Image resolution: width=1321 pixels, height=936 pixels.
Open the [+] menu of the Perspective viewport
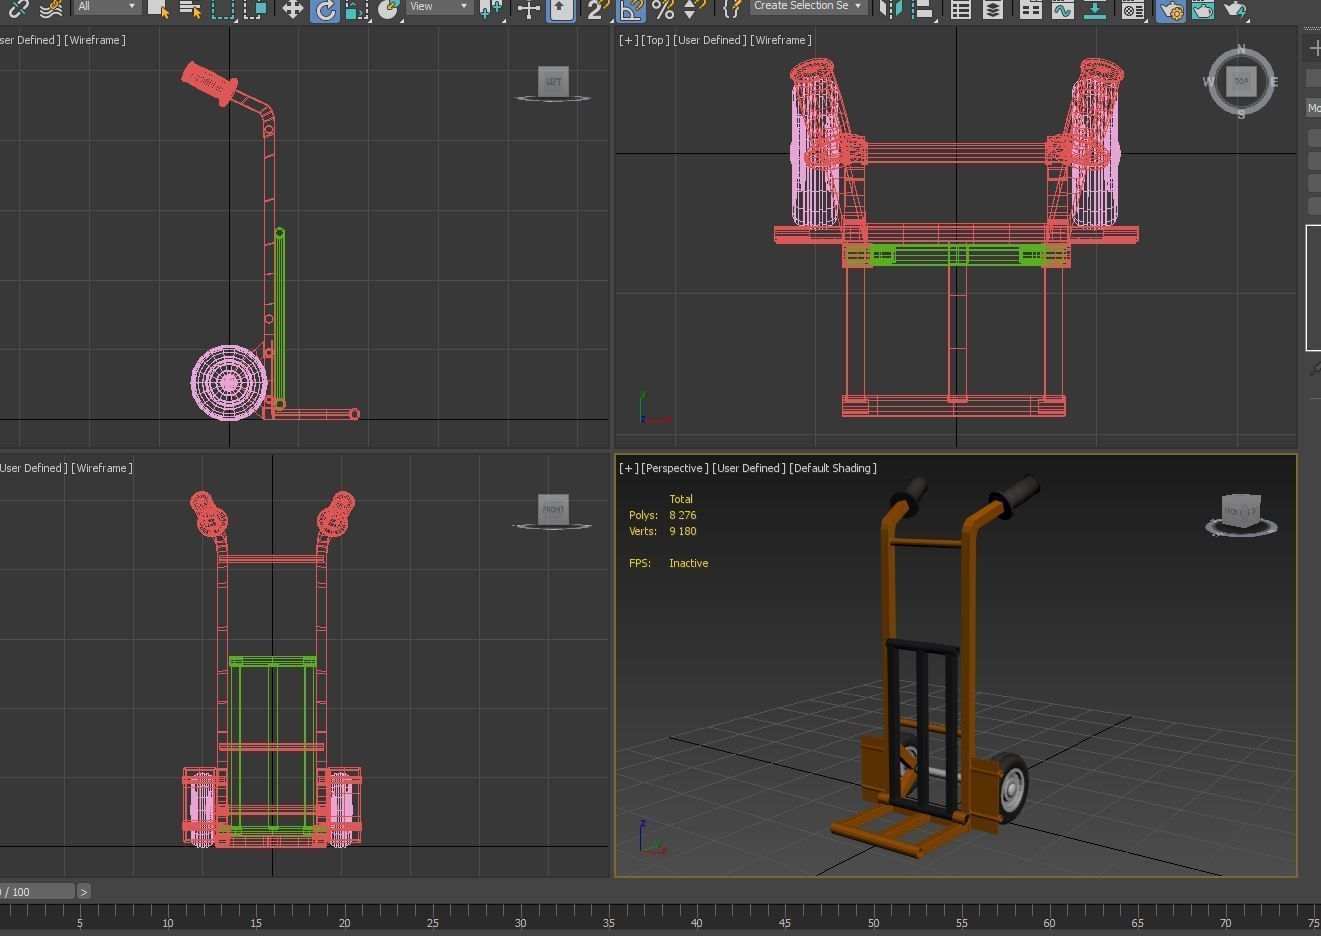[628, 468]
